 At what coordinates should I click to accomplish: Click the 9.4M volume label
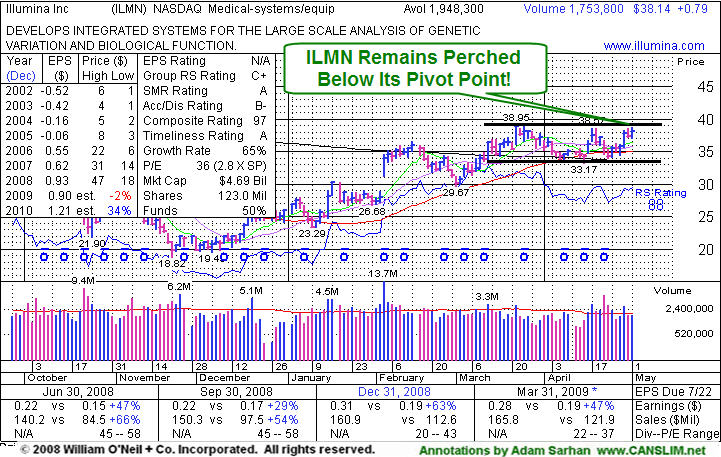[83, 280]
